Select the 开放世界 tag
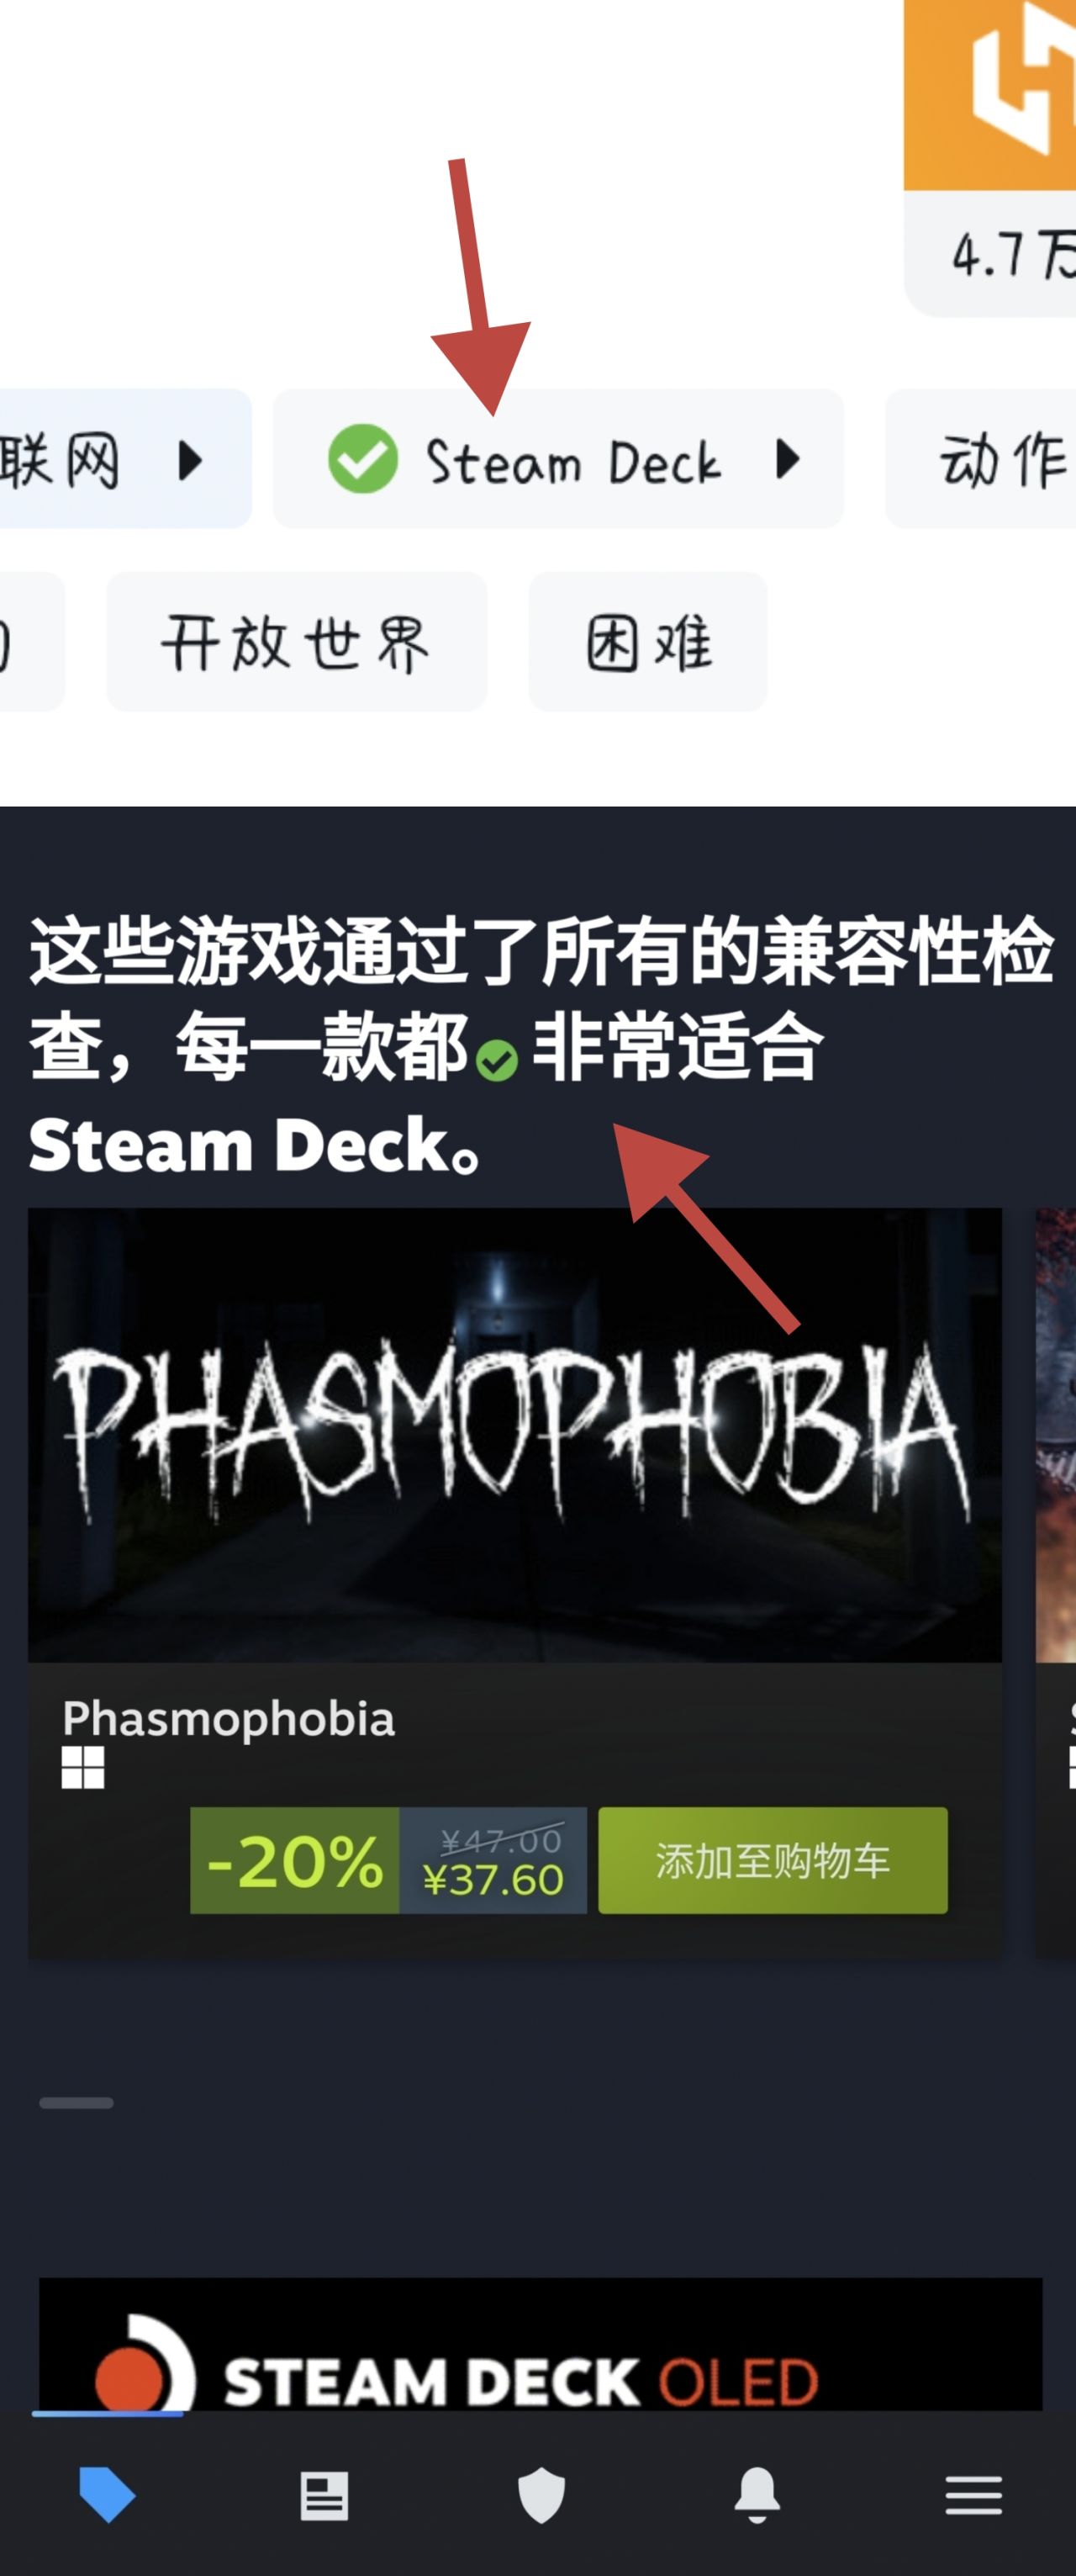Viewport: 1076px width, 2576px height. [x=296, y=642]
